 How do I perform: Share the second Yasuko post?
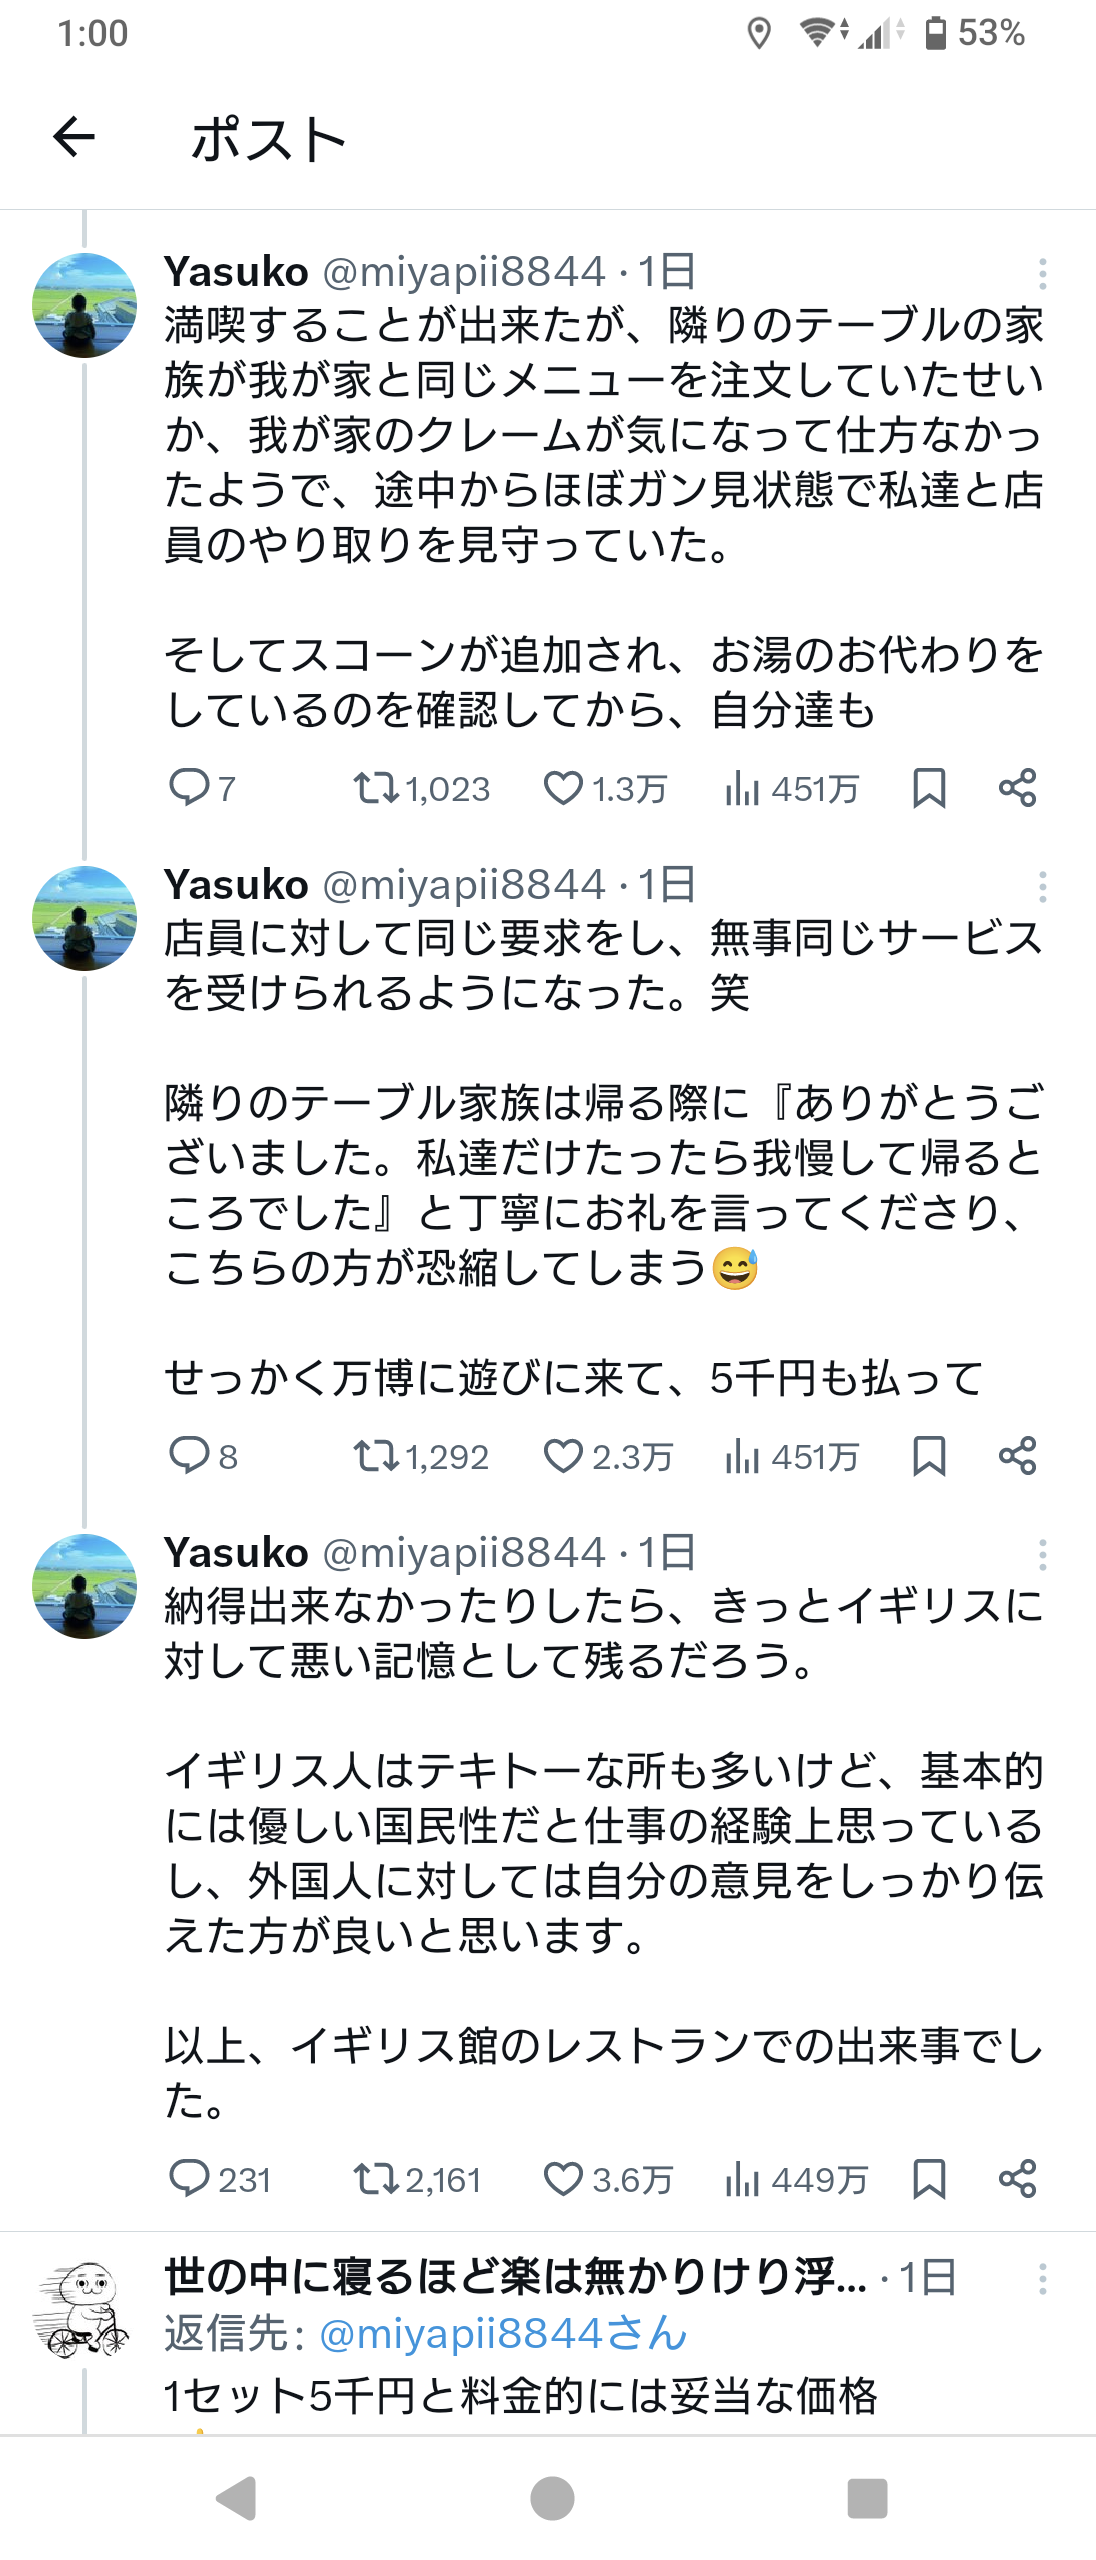(1017, 1456)
